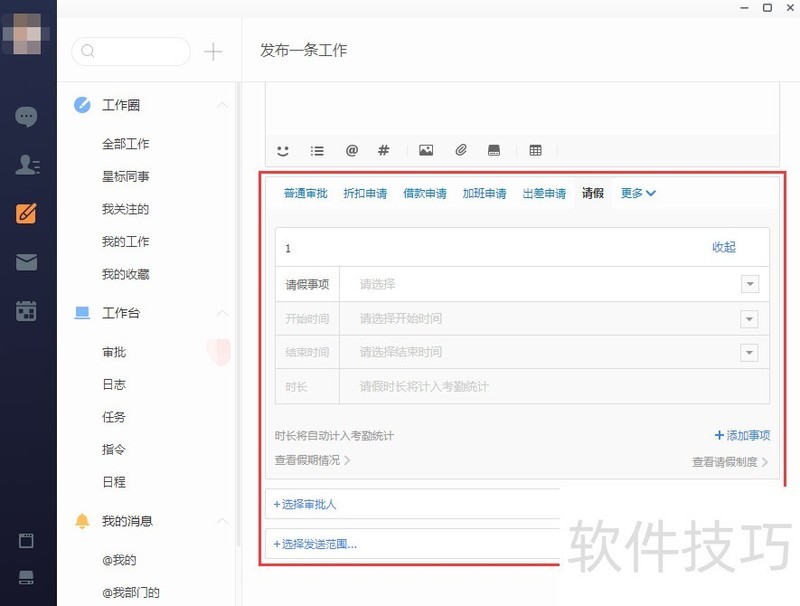Open the 开始时间 dropdown arrow
This screenshot has width=800, height=606.
(x=749, y=319)
